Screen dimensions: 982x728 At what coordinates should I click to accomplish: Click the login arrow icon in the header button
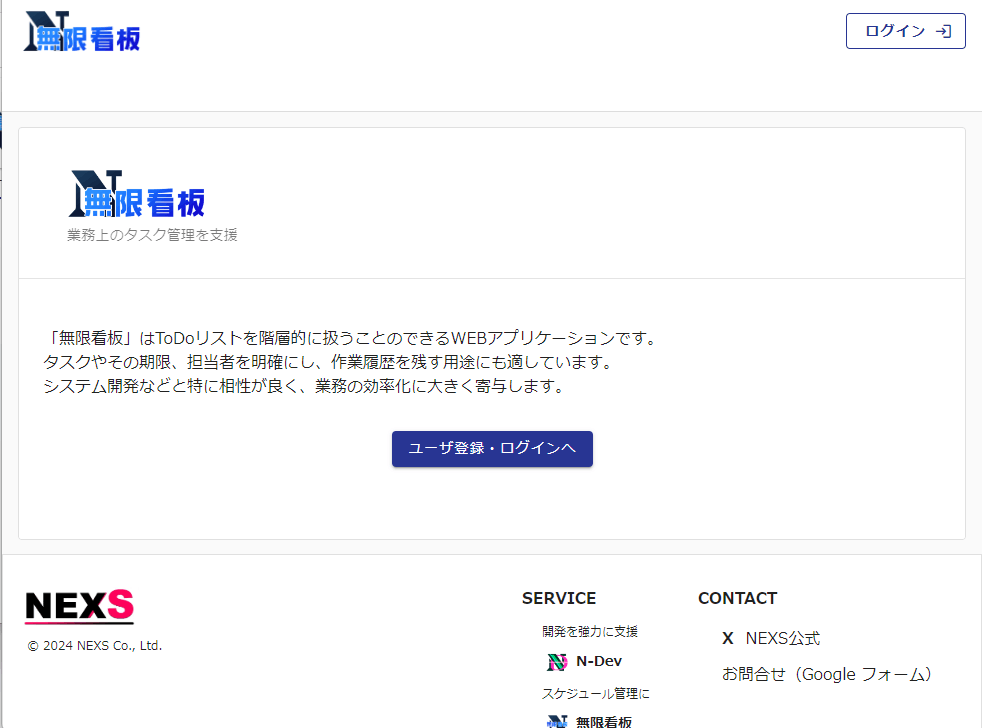[944, 31]
